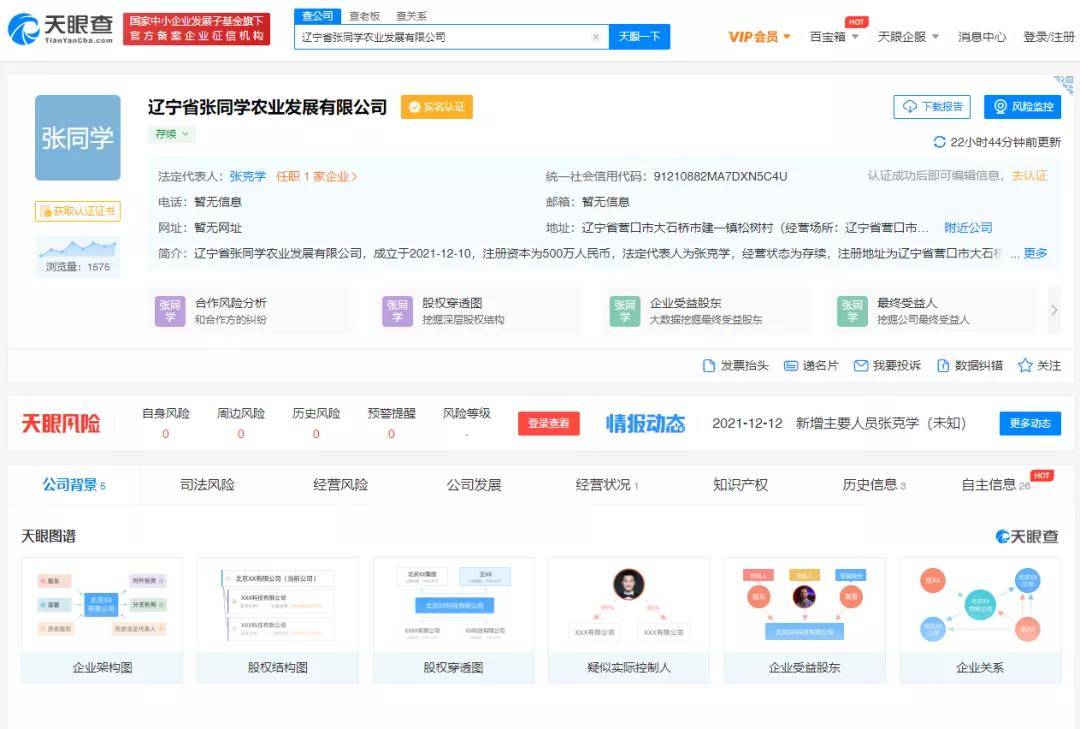This screenshot has height=729, width=1080.
Task: Select the 司法风险 tab
Action: tap(207, 485)
